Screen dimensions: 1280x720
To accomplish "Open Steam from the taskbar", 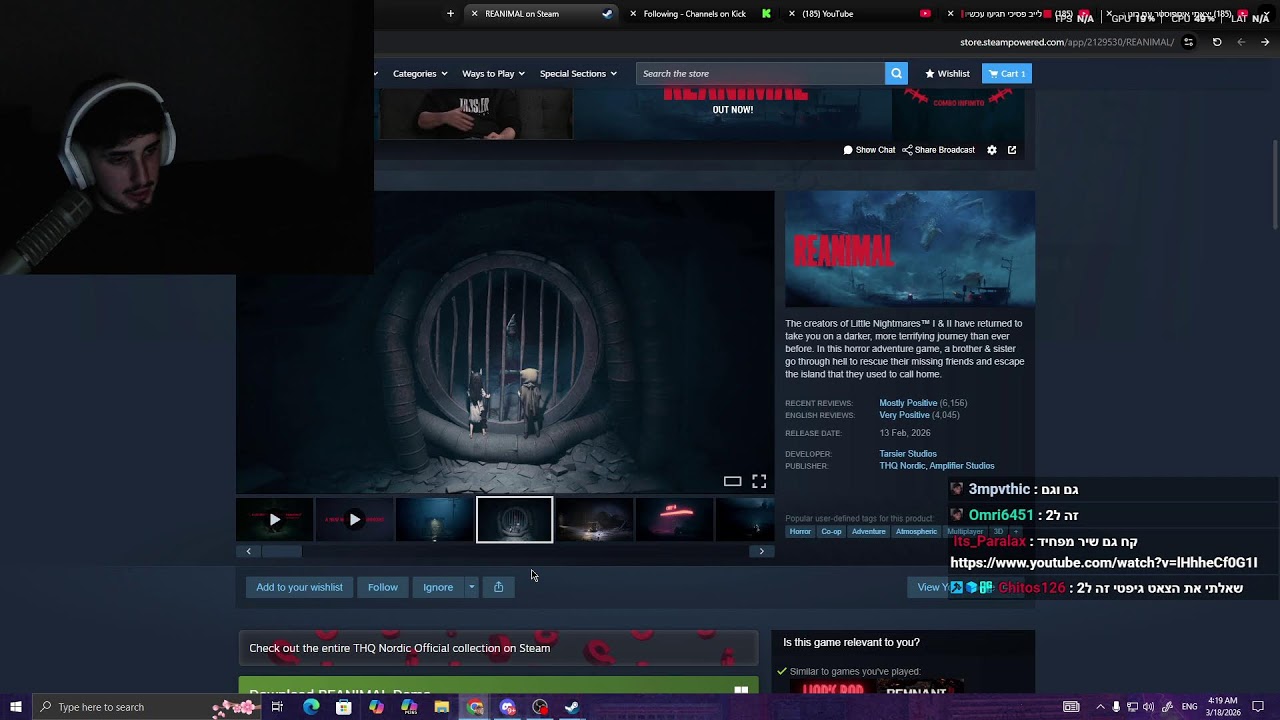I will coord(571,707).
